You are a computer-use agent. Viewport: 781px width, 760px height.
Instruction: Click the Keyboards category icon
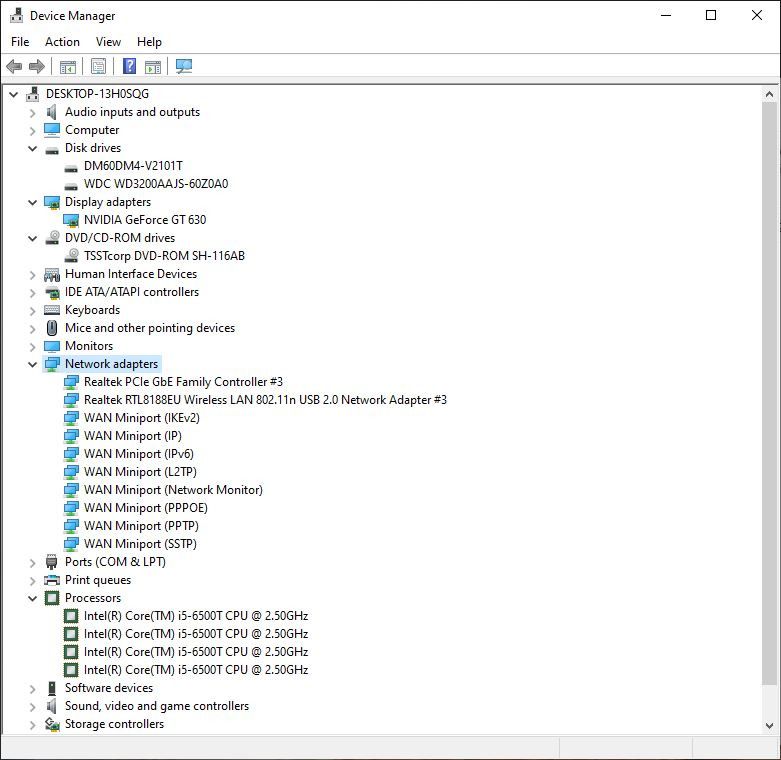[52, 310]
